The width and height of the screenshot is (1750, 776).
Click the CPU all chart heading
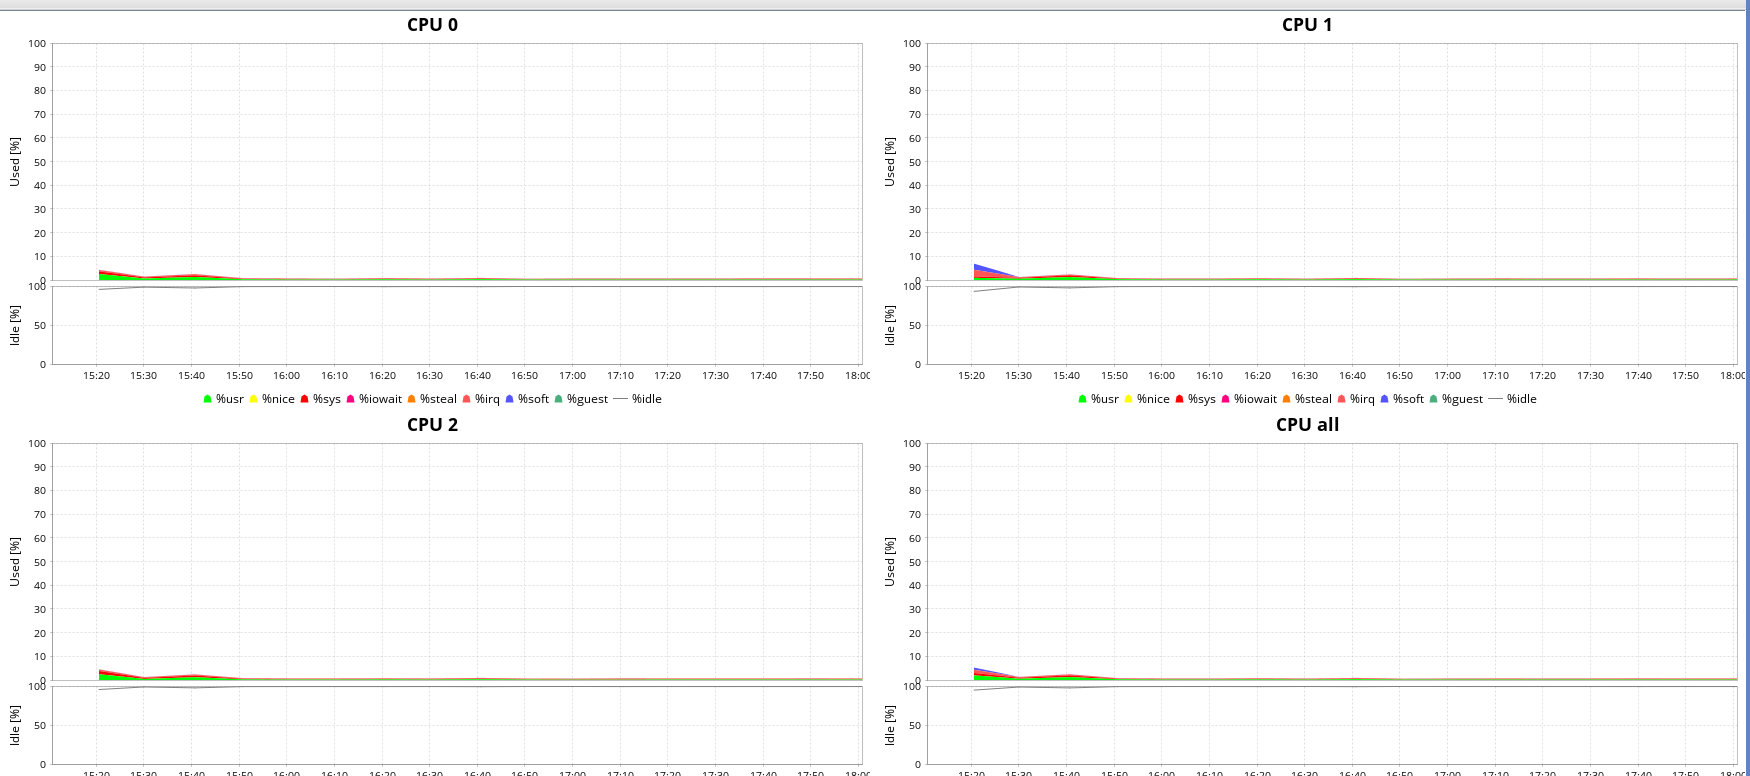[x=1307, y=425]
